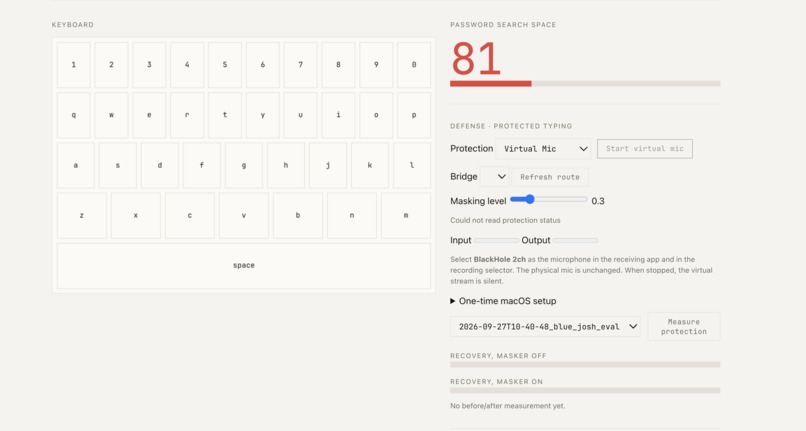This screenshot has height=431, width=806.
Task: Click the 'Recovery, masker on' bar
Action: 585,390
